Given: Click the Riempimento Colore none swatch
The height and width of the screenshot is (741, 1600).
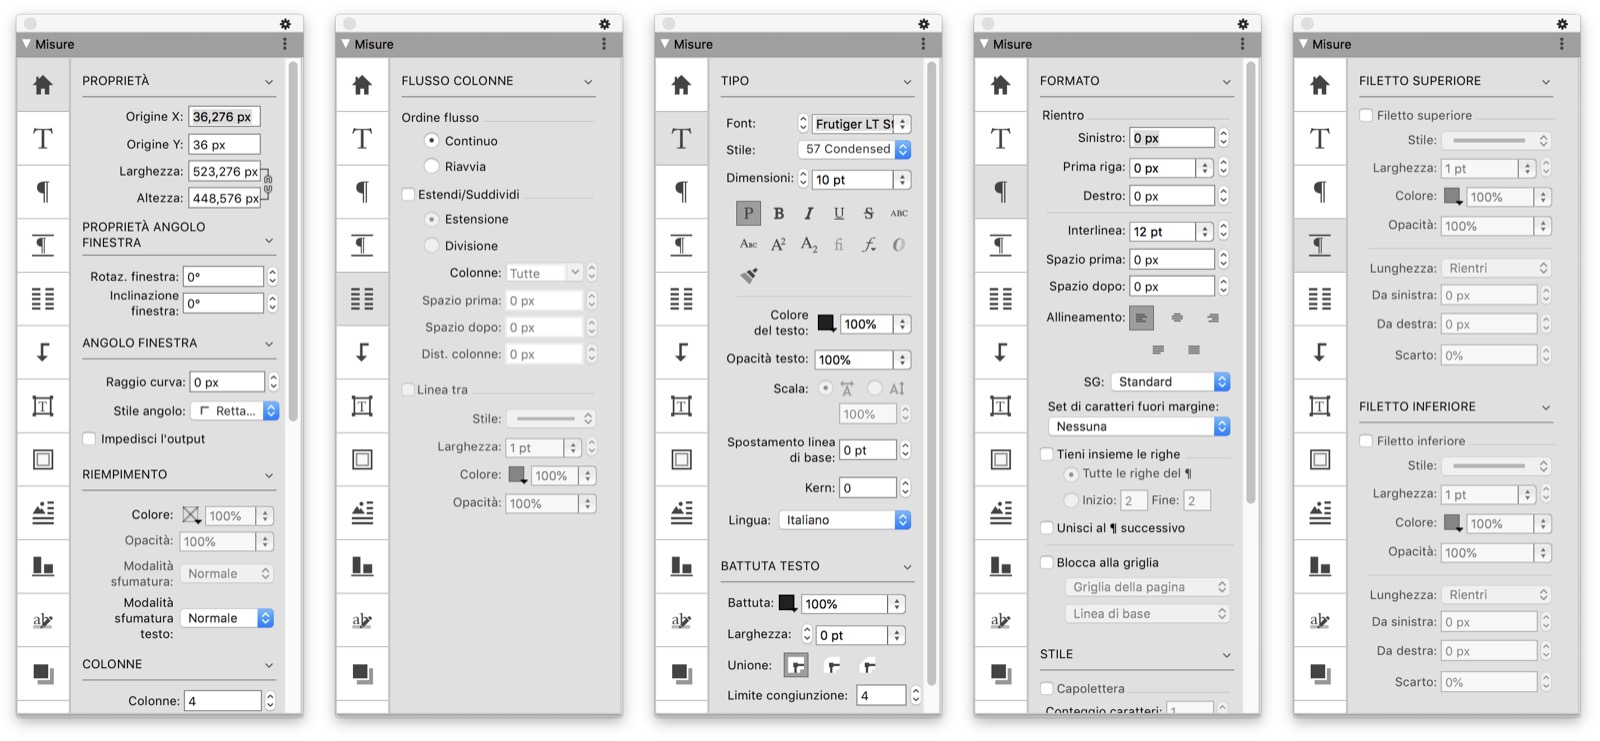Looking at the screenshot, I should (x=191, y=515).
